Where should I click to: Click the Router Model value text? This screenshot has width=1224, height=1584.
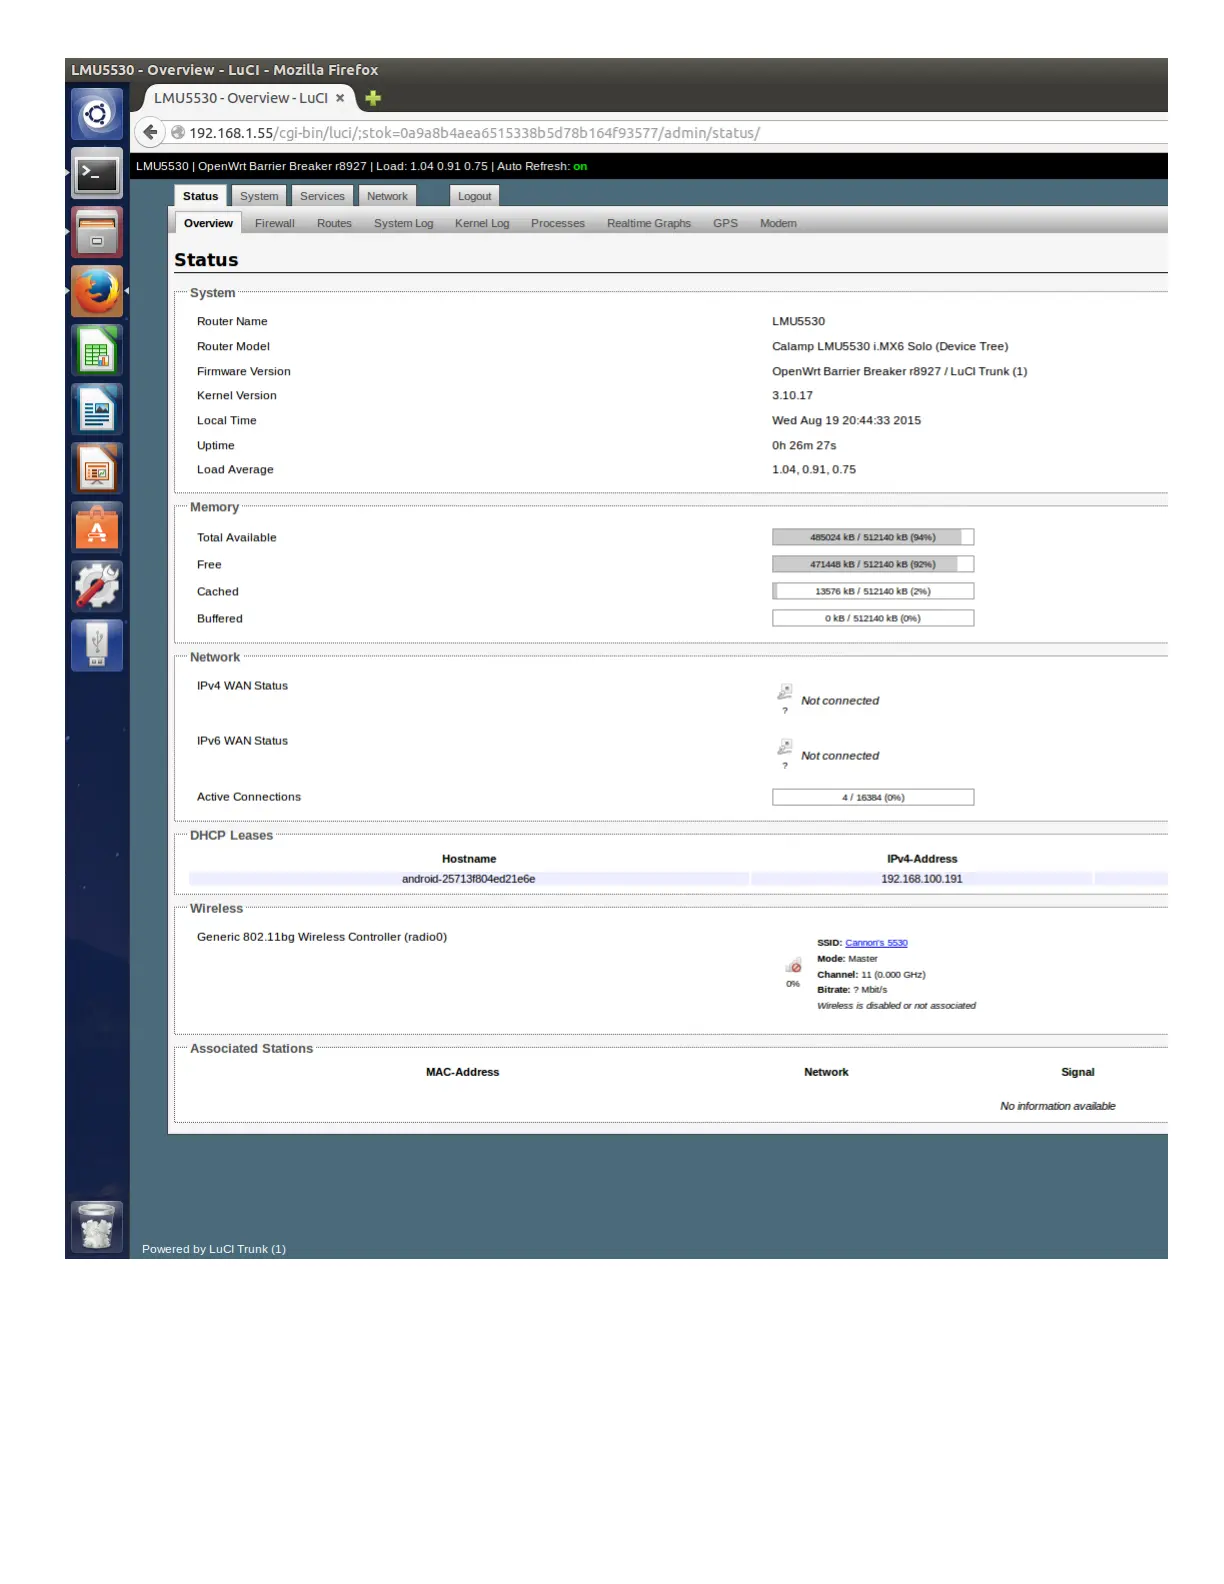click(890, 346)
